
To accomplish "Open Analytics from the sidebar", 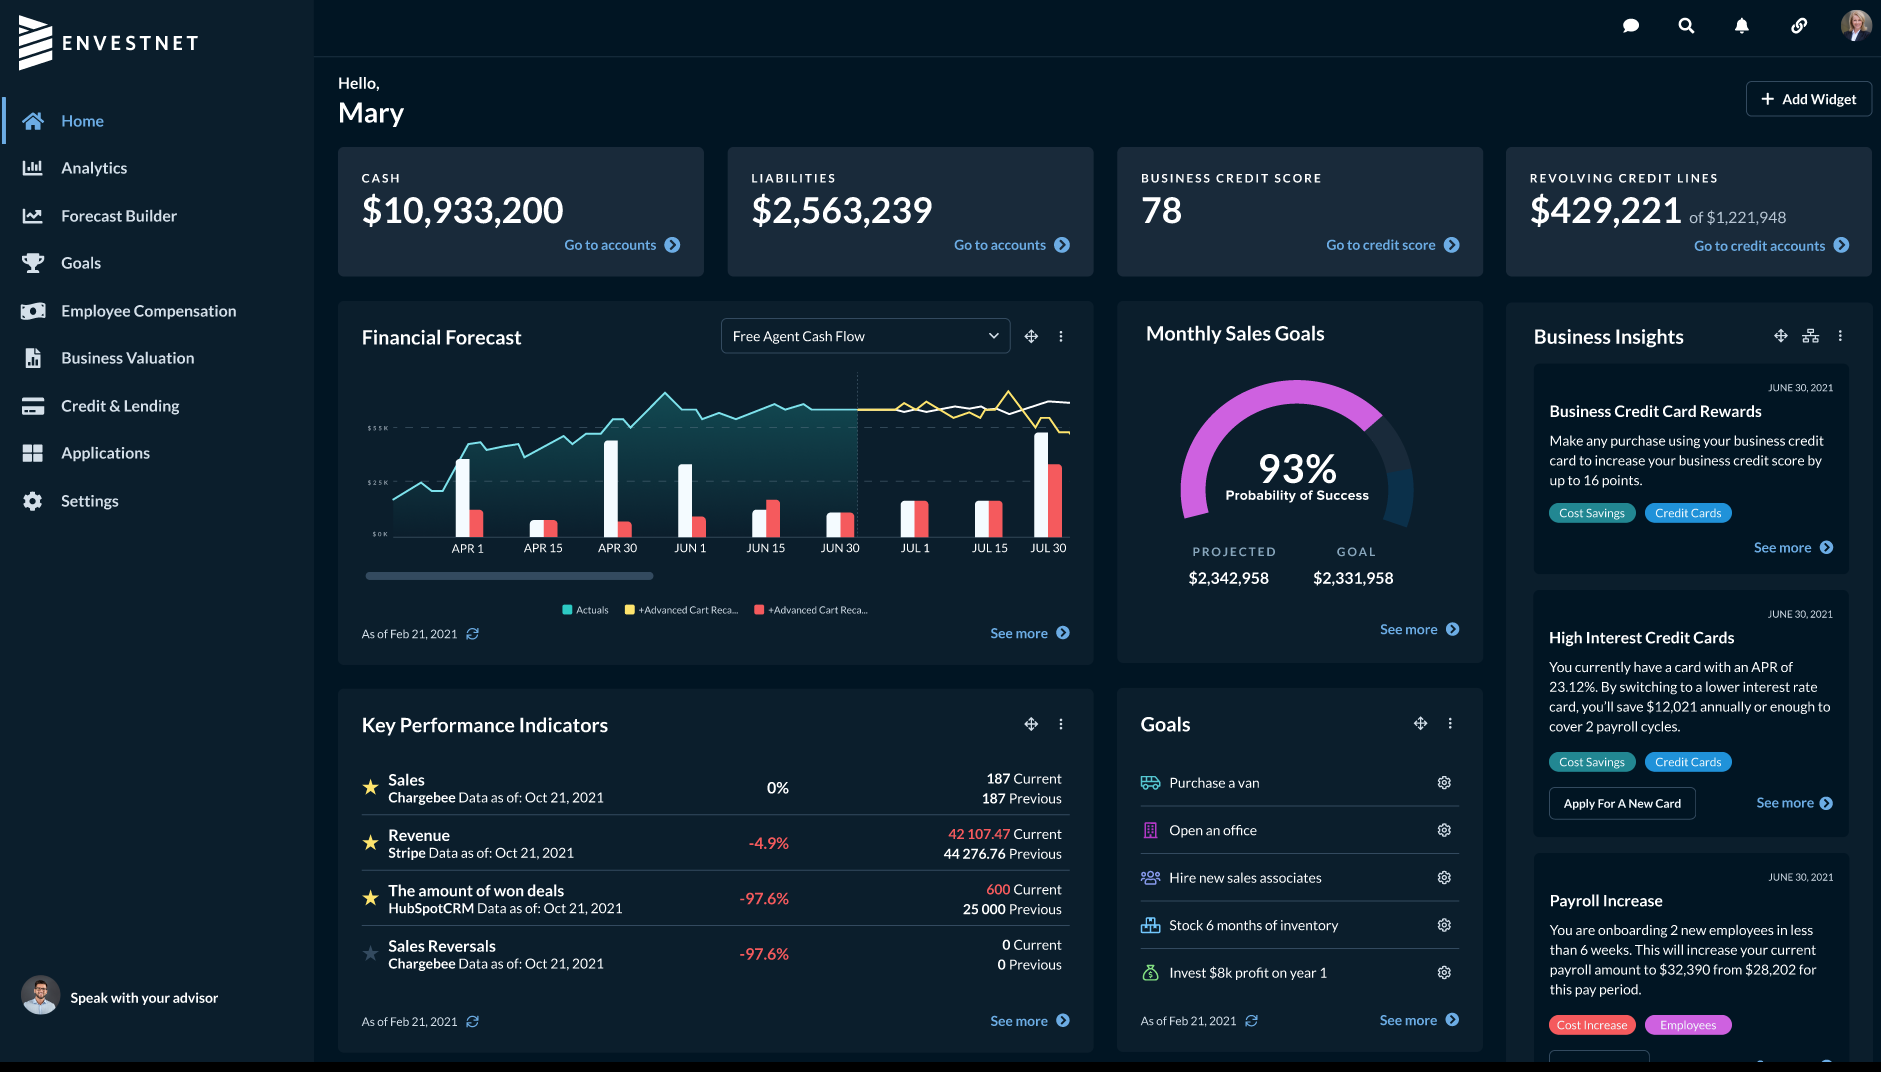I will (x=94, y=168).
